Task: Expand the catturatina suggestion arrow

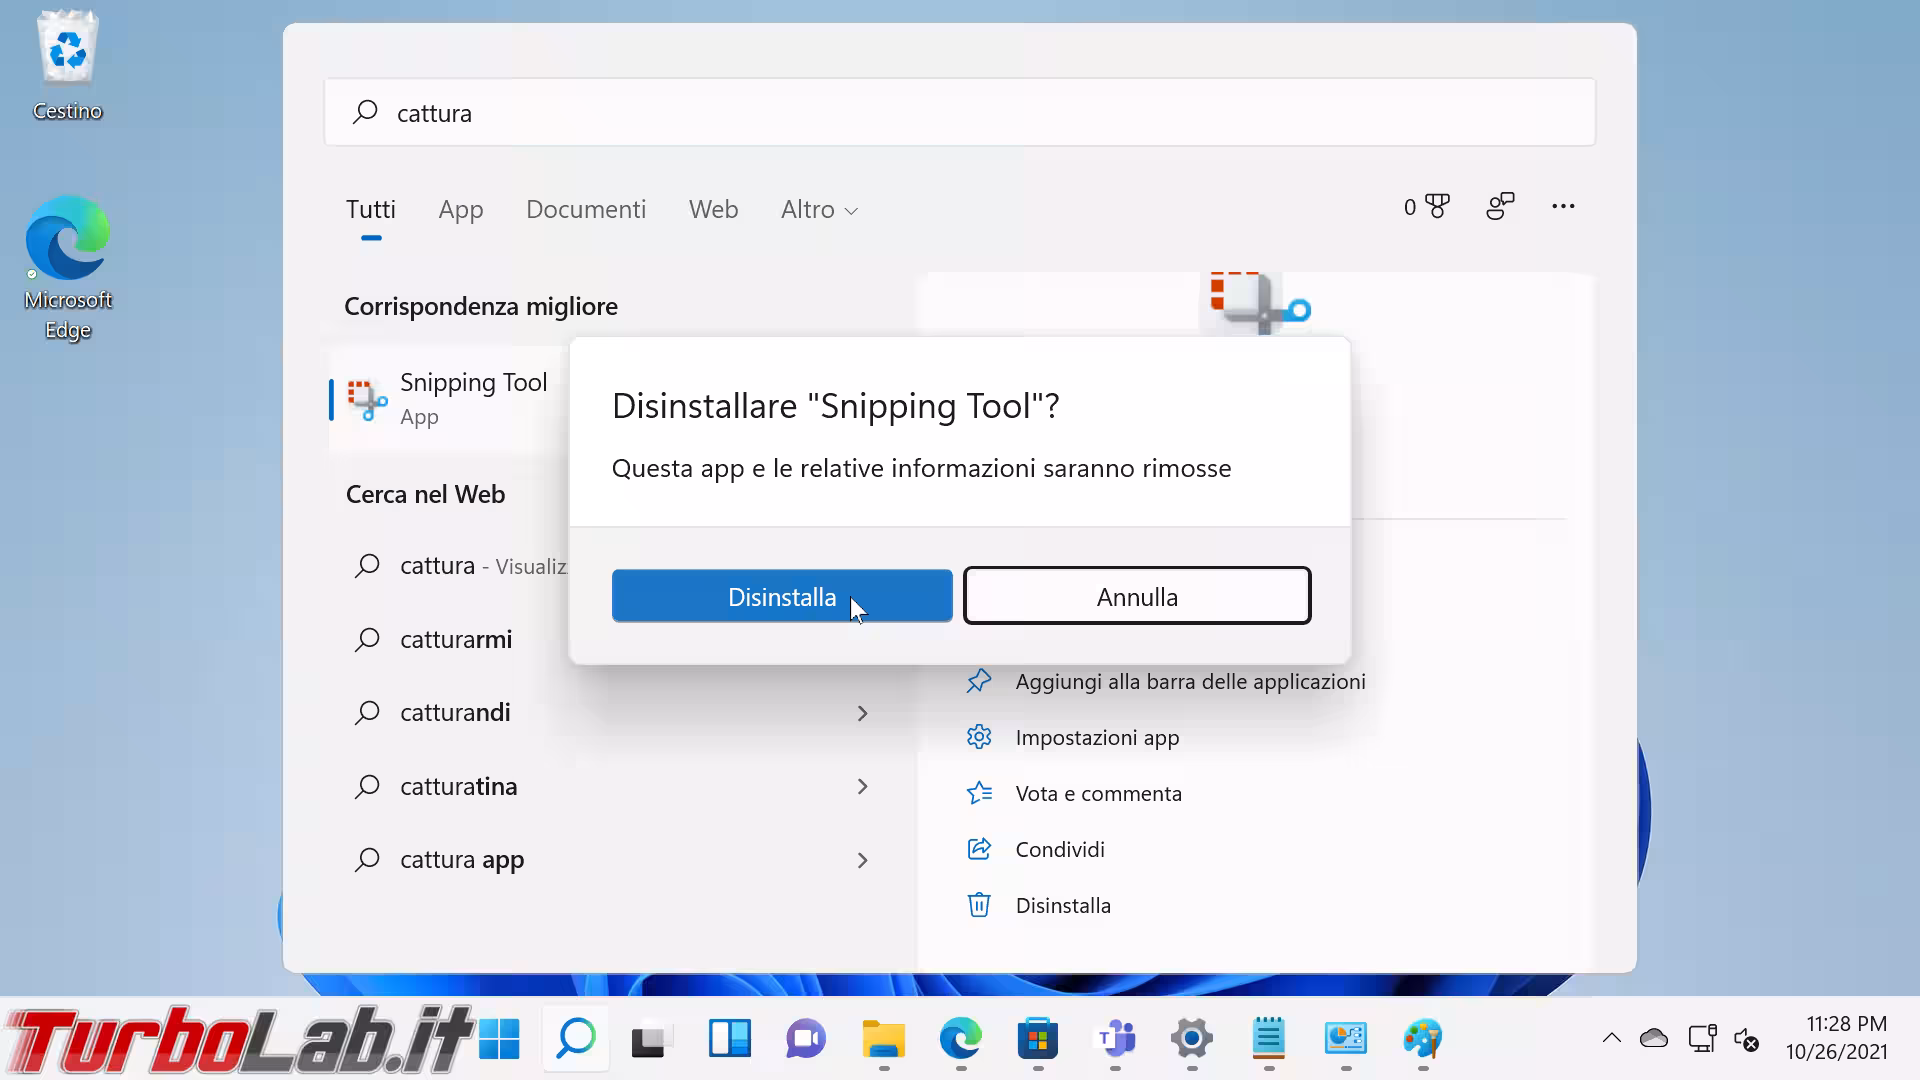Action: [x=862, y=787]
